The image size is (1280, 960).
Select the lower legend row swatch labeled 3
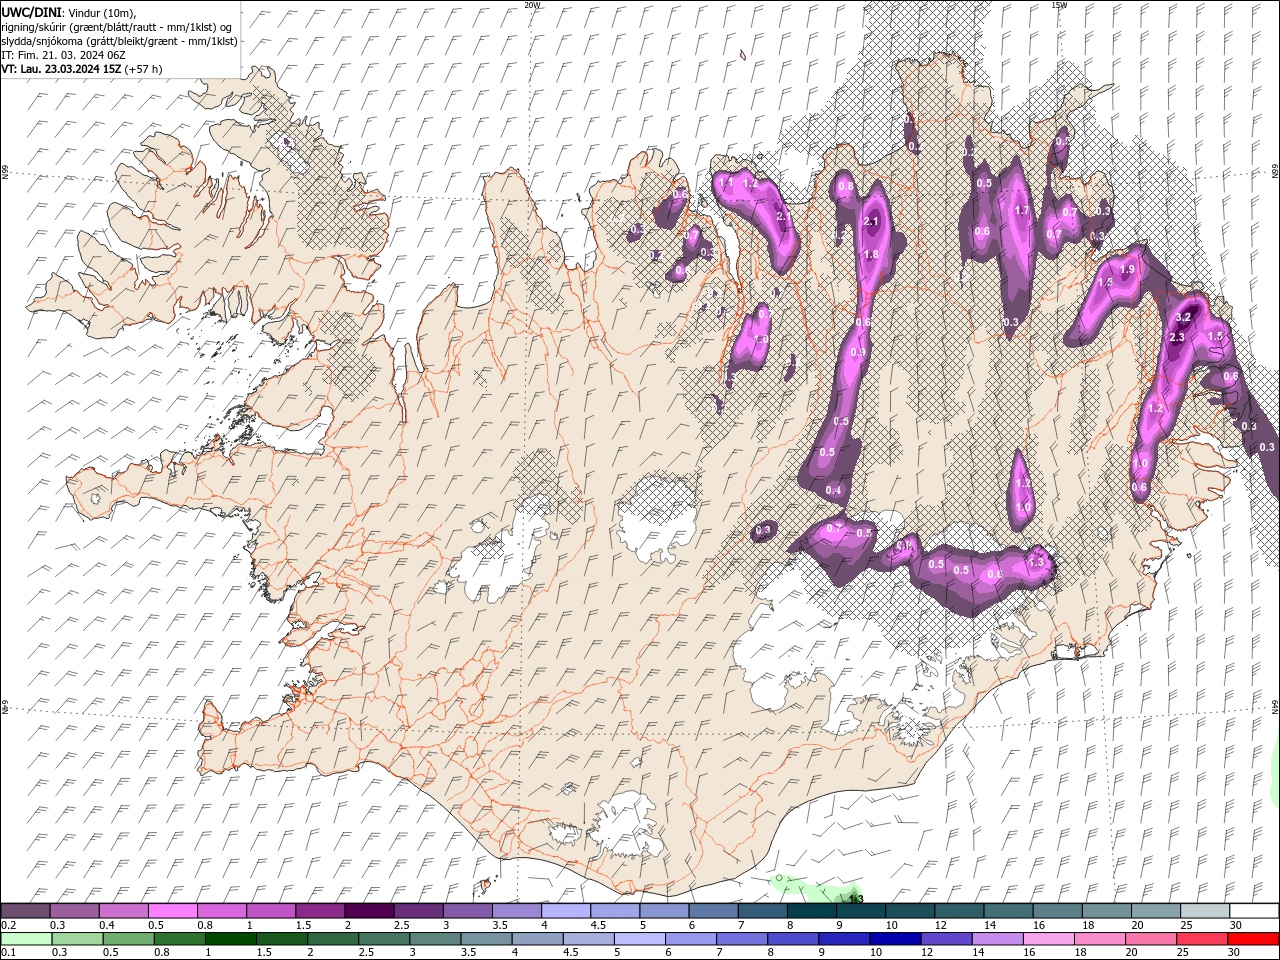pyautogui.click(x=434, y=938)
